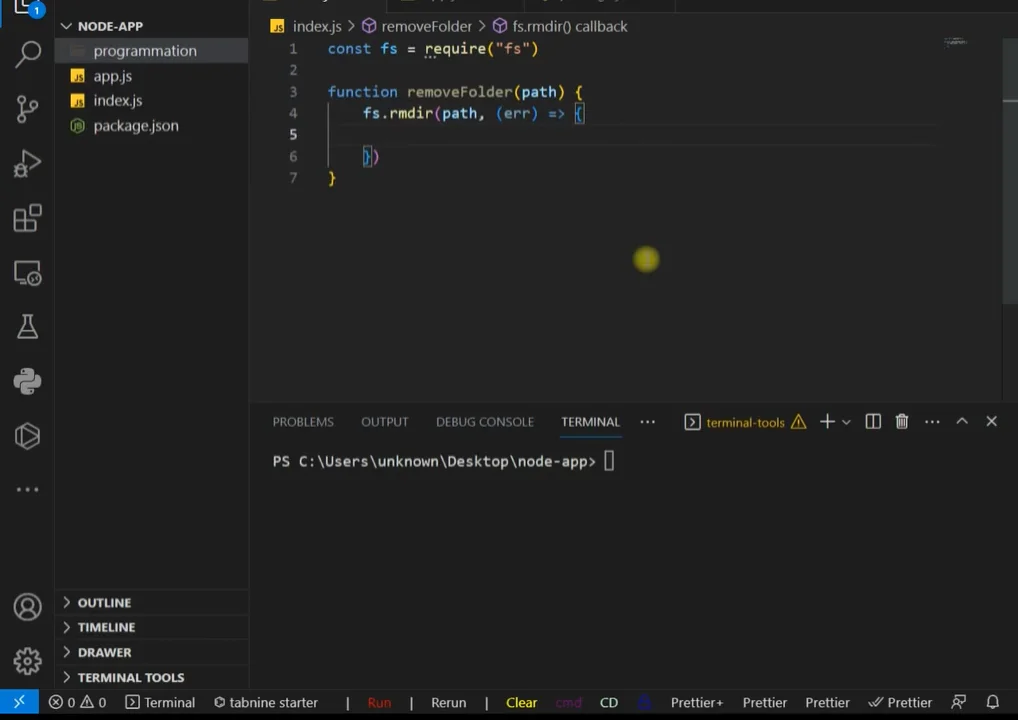1018x720 pixels.
Task: Click the terminal-tools warning triangle icon
Action: tap(799, 422)
